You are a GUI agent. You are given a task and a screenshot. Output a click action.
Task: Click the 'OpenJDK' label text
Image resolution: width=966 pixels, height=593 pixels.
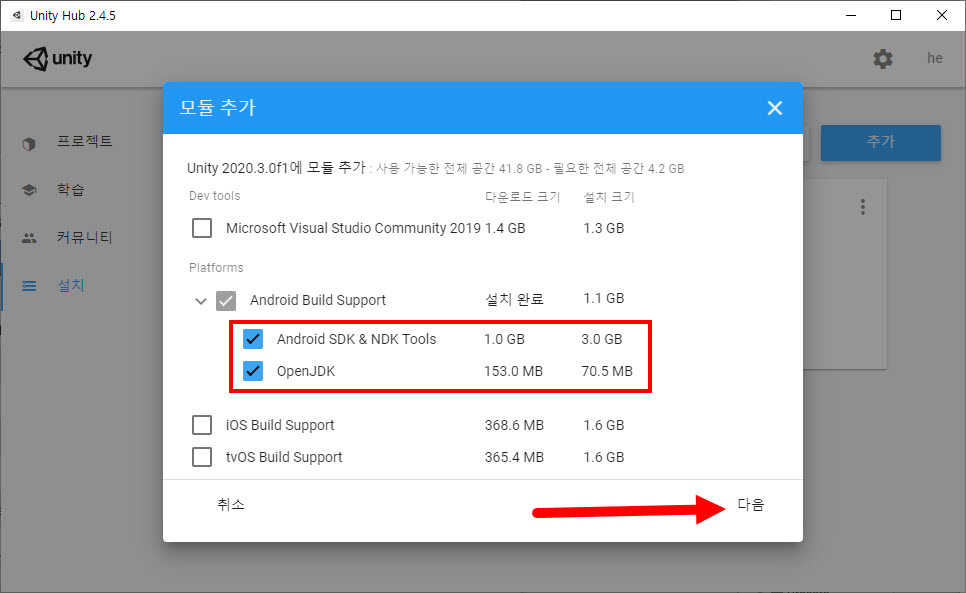click(306, 371)
